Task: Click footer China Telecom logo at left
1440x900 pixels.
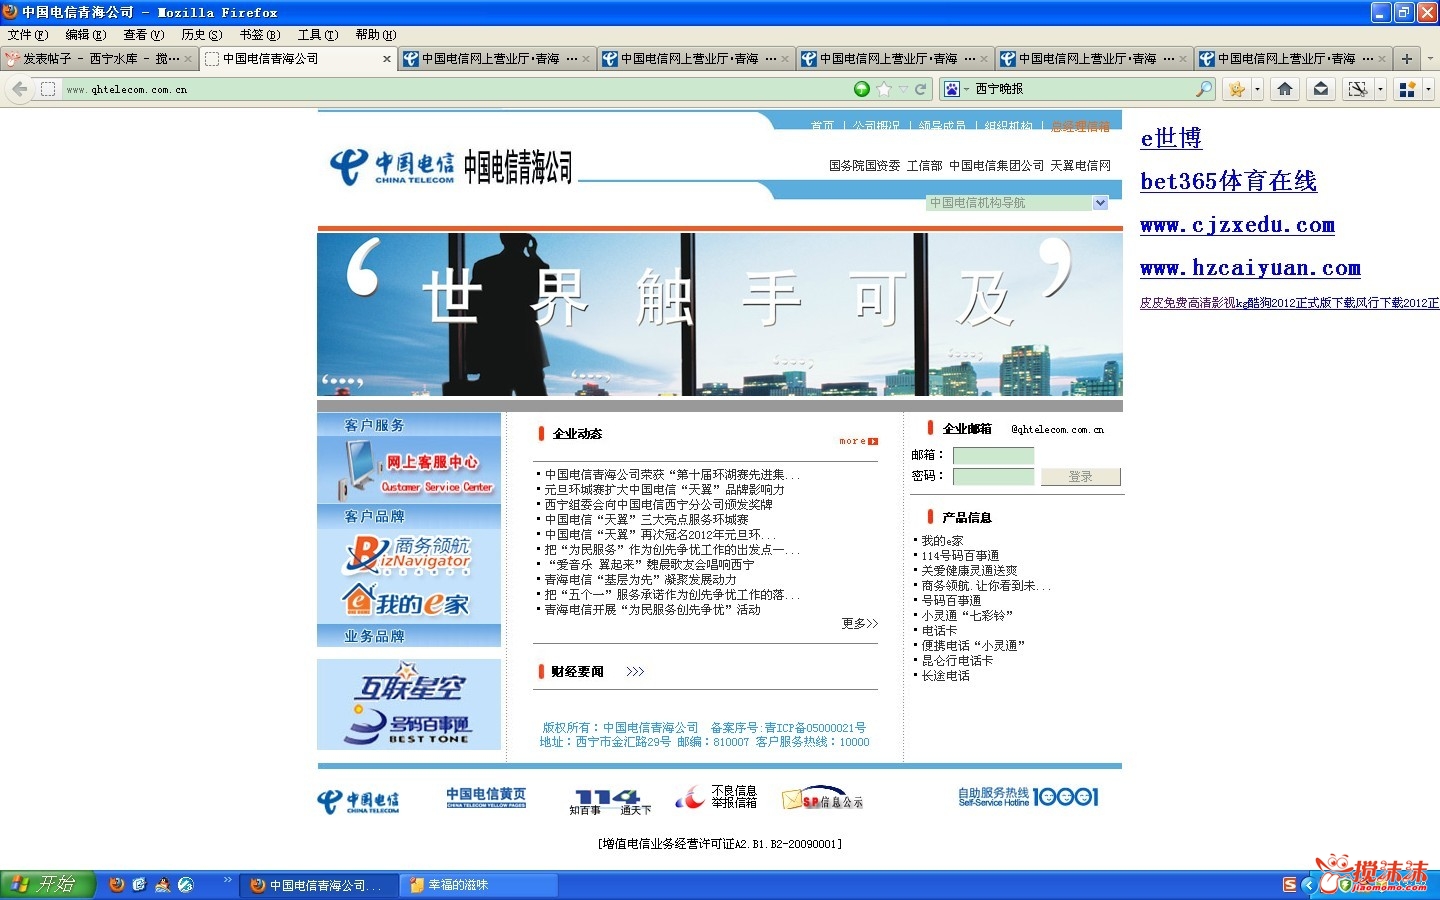Action: point(358,801)
